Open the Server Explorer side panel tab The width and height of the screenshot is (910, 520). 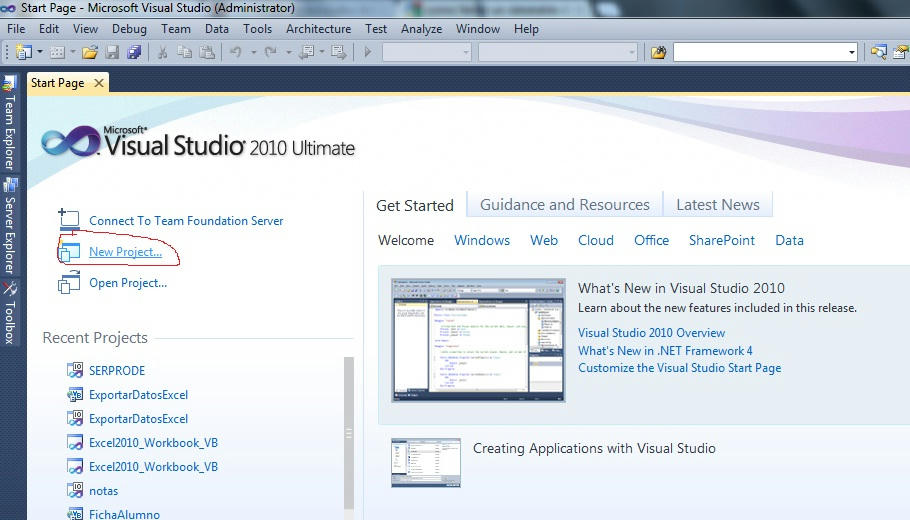pyautogui.click(x=9, y=226)
